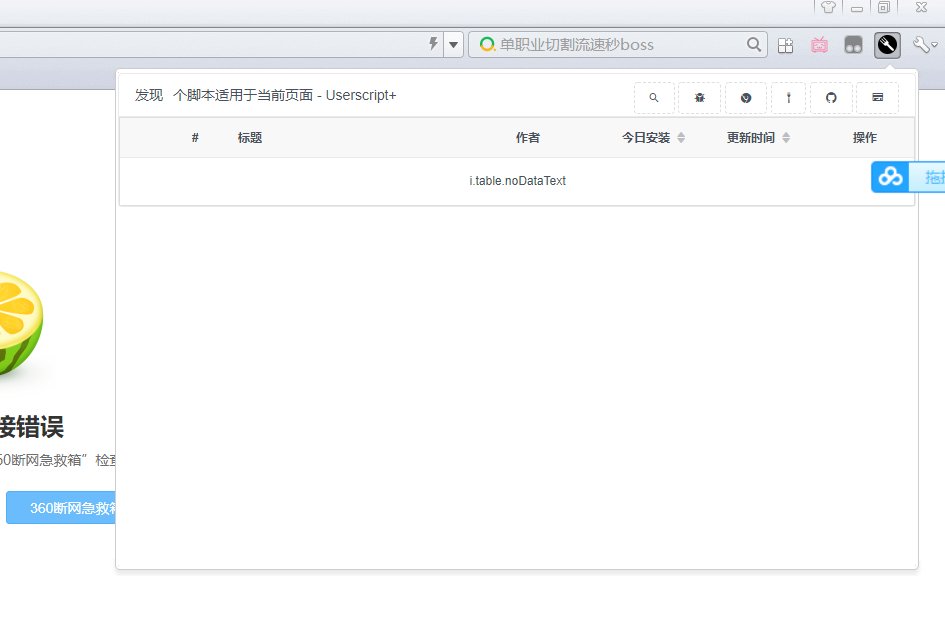Open the skin shirt icon in title bar
This screenshot has width=945, height=637.
(x=828, y=7)
